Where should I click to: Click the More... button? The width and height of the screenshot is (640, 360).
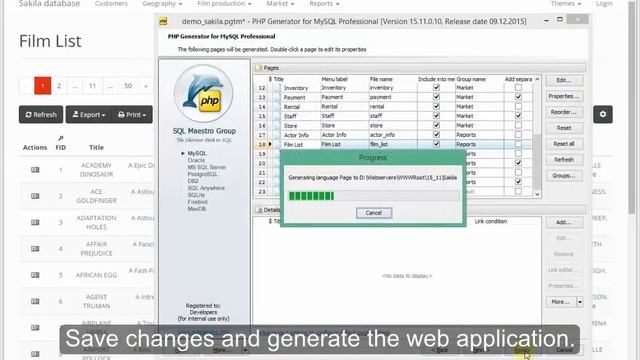click(561, 302)
